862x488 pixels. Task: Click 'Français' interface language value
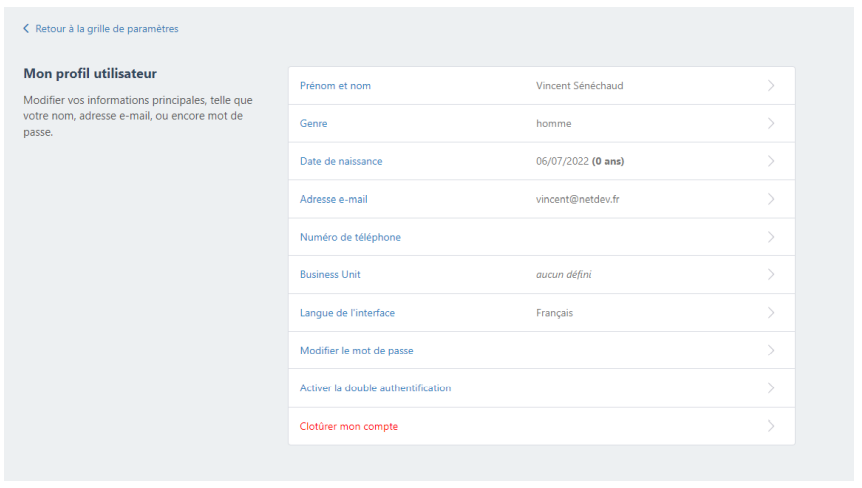pos(554,313)
